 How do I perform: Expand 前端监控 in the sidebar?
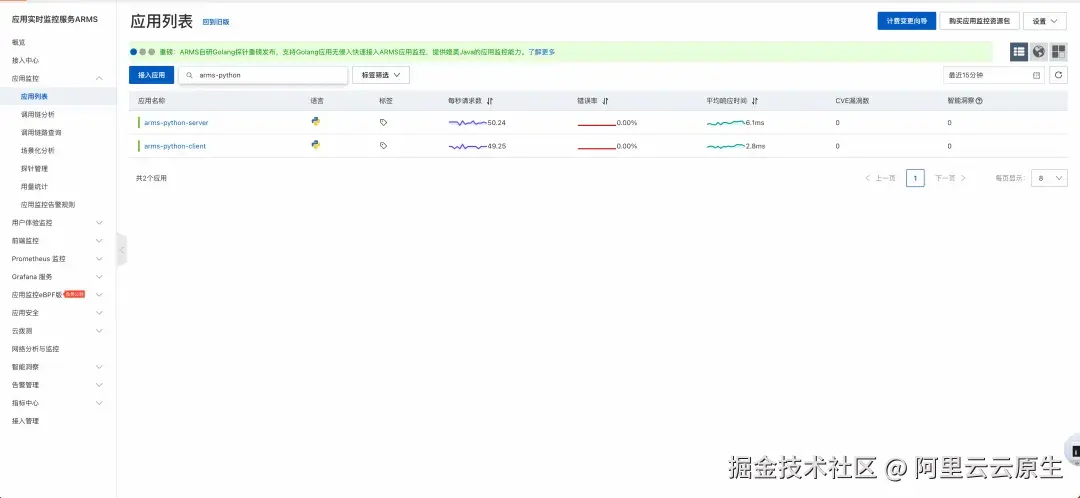point(98,240)
